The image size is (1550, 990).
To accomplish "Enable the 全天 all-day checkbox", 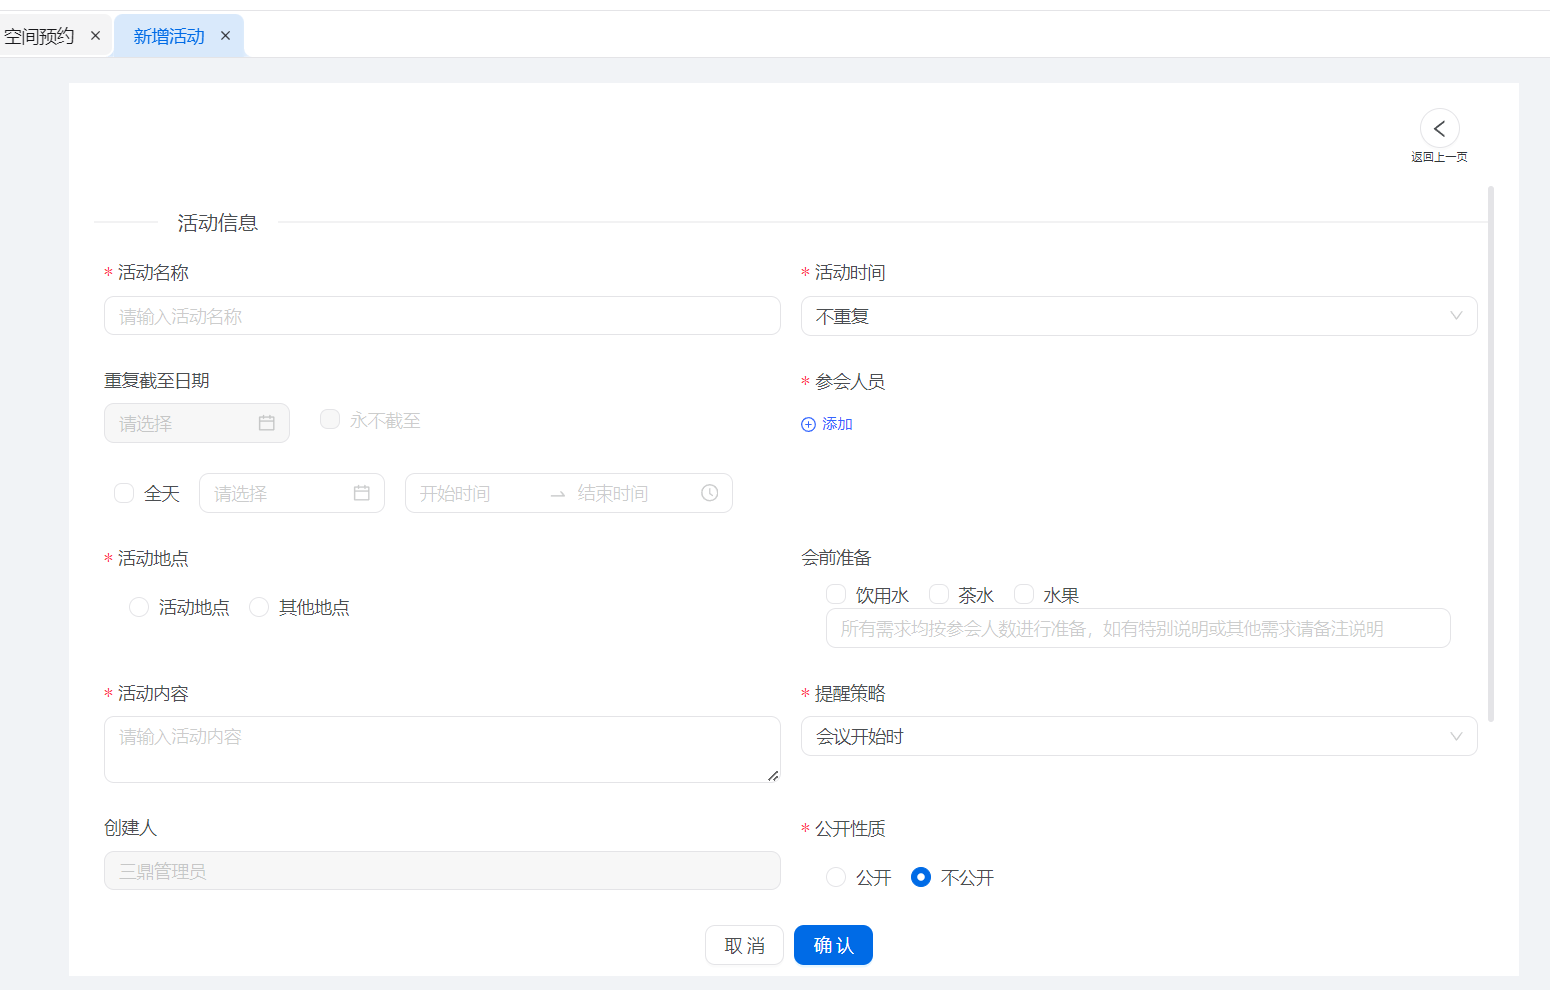I will tap(124, 493).
